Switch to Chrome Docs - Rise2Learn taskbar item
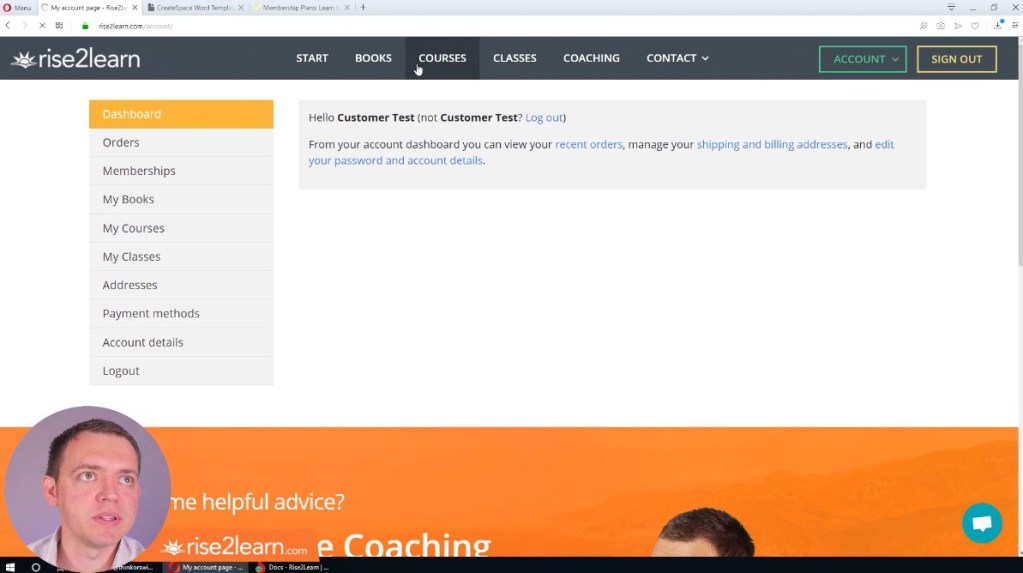Viewport: 1023px width, 573px height. [x=292, y=567]
